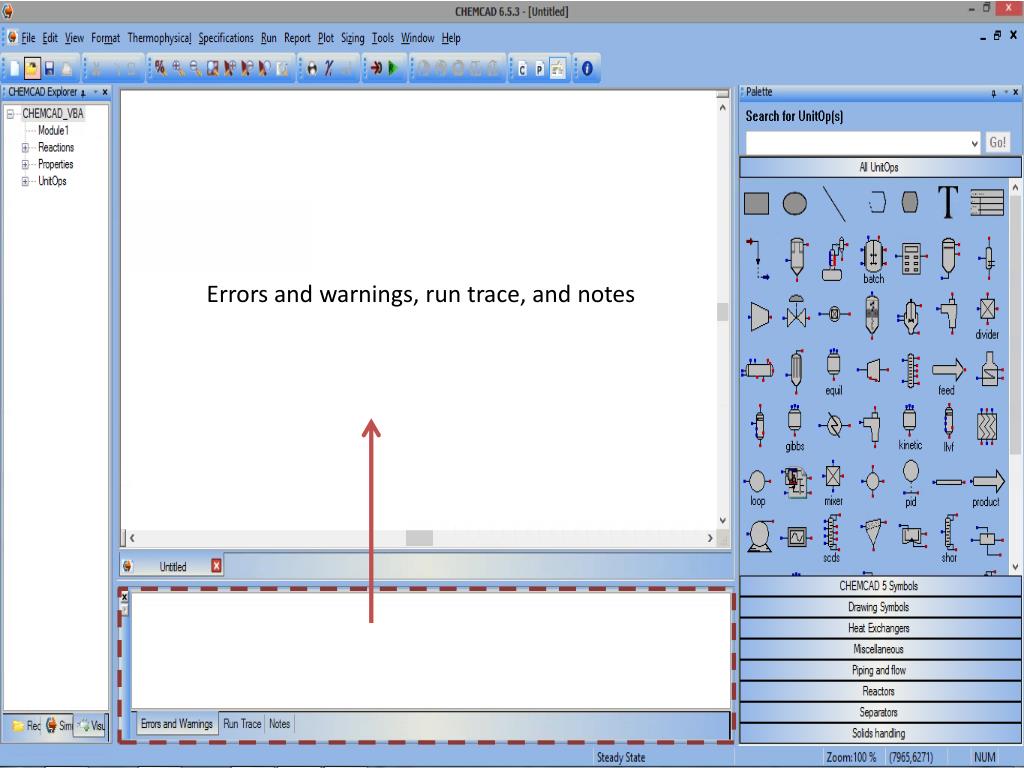Close the Untitled document tab
Screen dimensions: 1024x768
216,566
